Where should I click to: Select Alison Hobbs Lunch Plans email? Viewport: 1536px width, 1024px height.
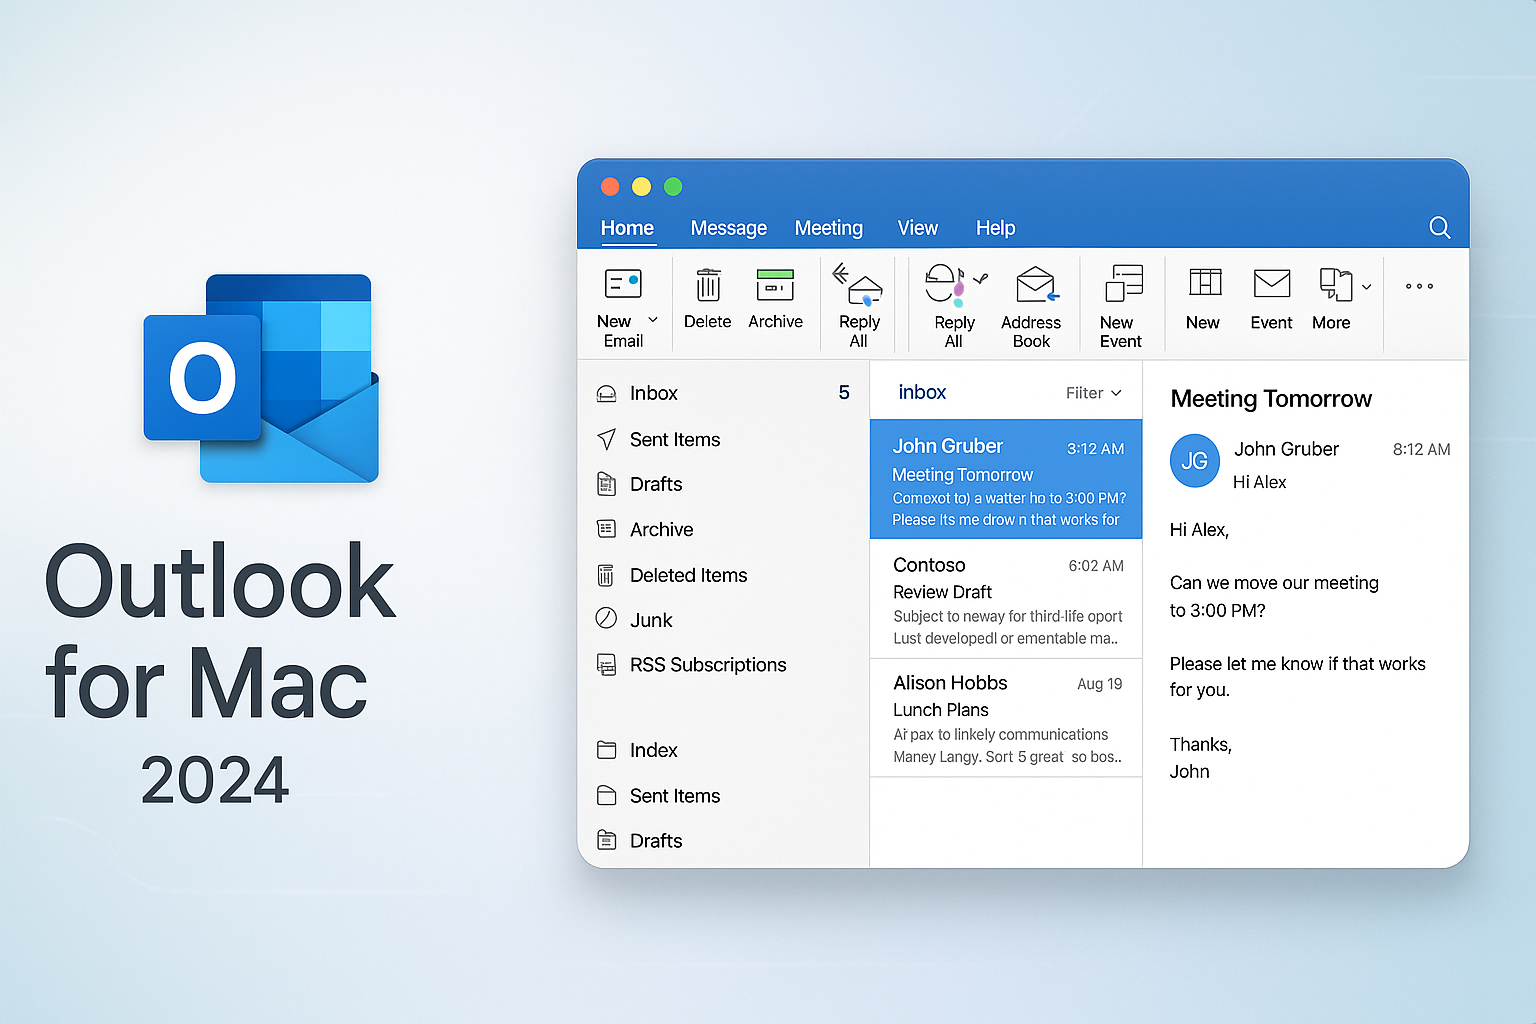pos(1006,719)
